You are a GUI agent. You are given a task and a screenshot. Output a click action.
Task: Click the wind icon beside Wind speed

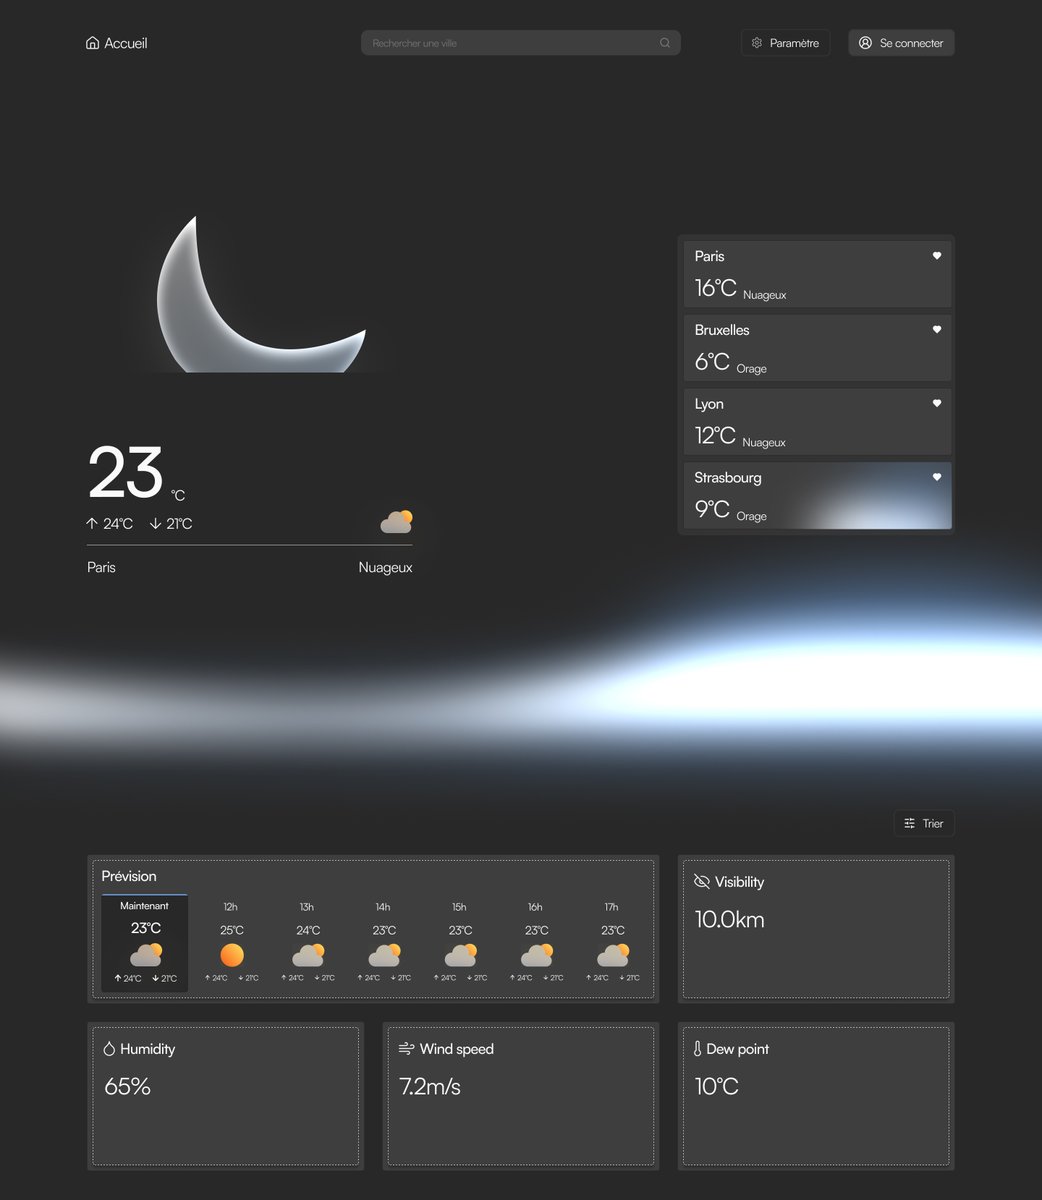pyautogui.click(x=406, y=1049)
